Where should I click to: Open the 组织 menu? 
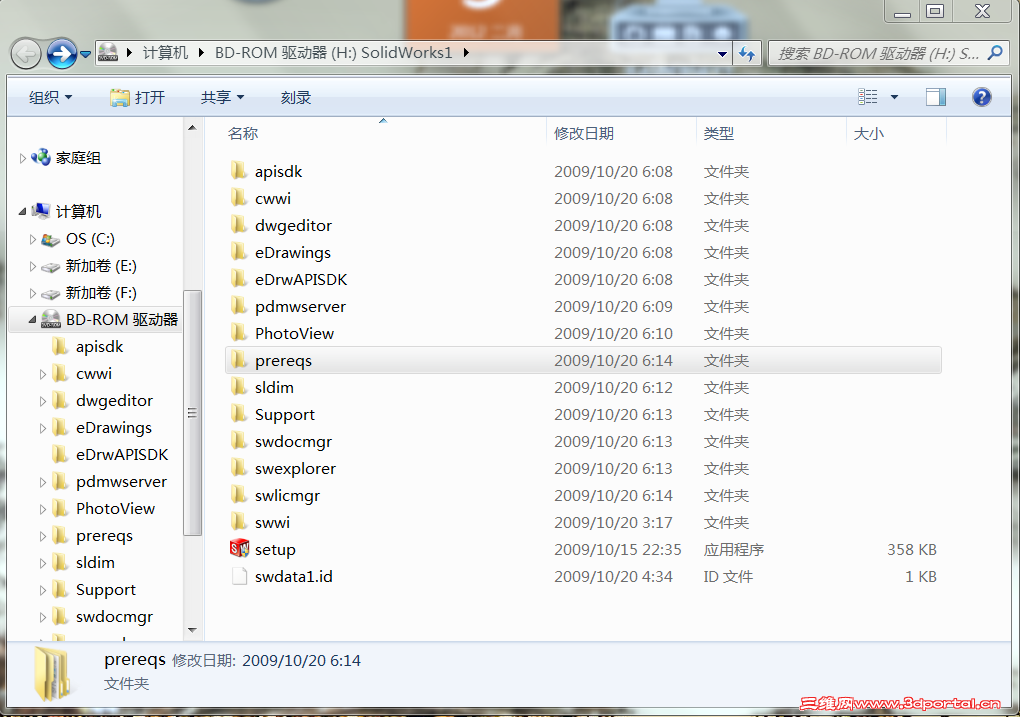(51, 98)
